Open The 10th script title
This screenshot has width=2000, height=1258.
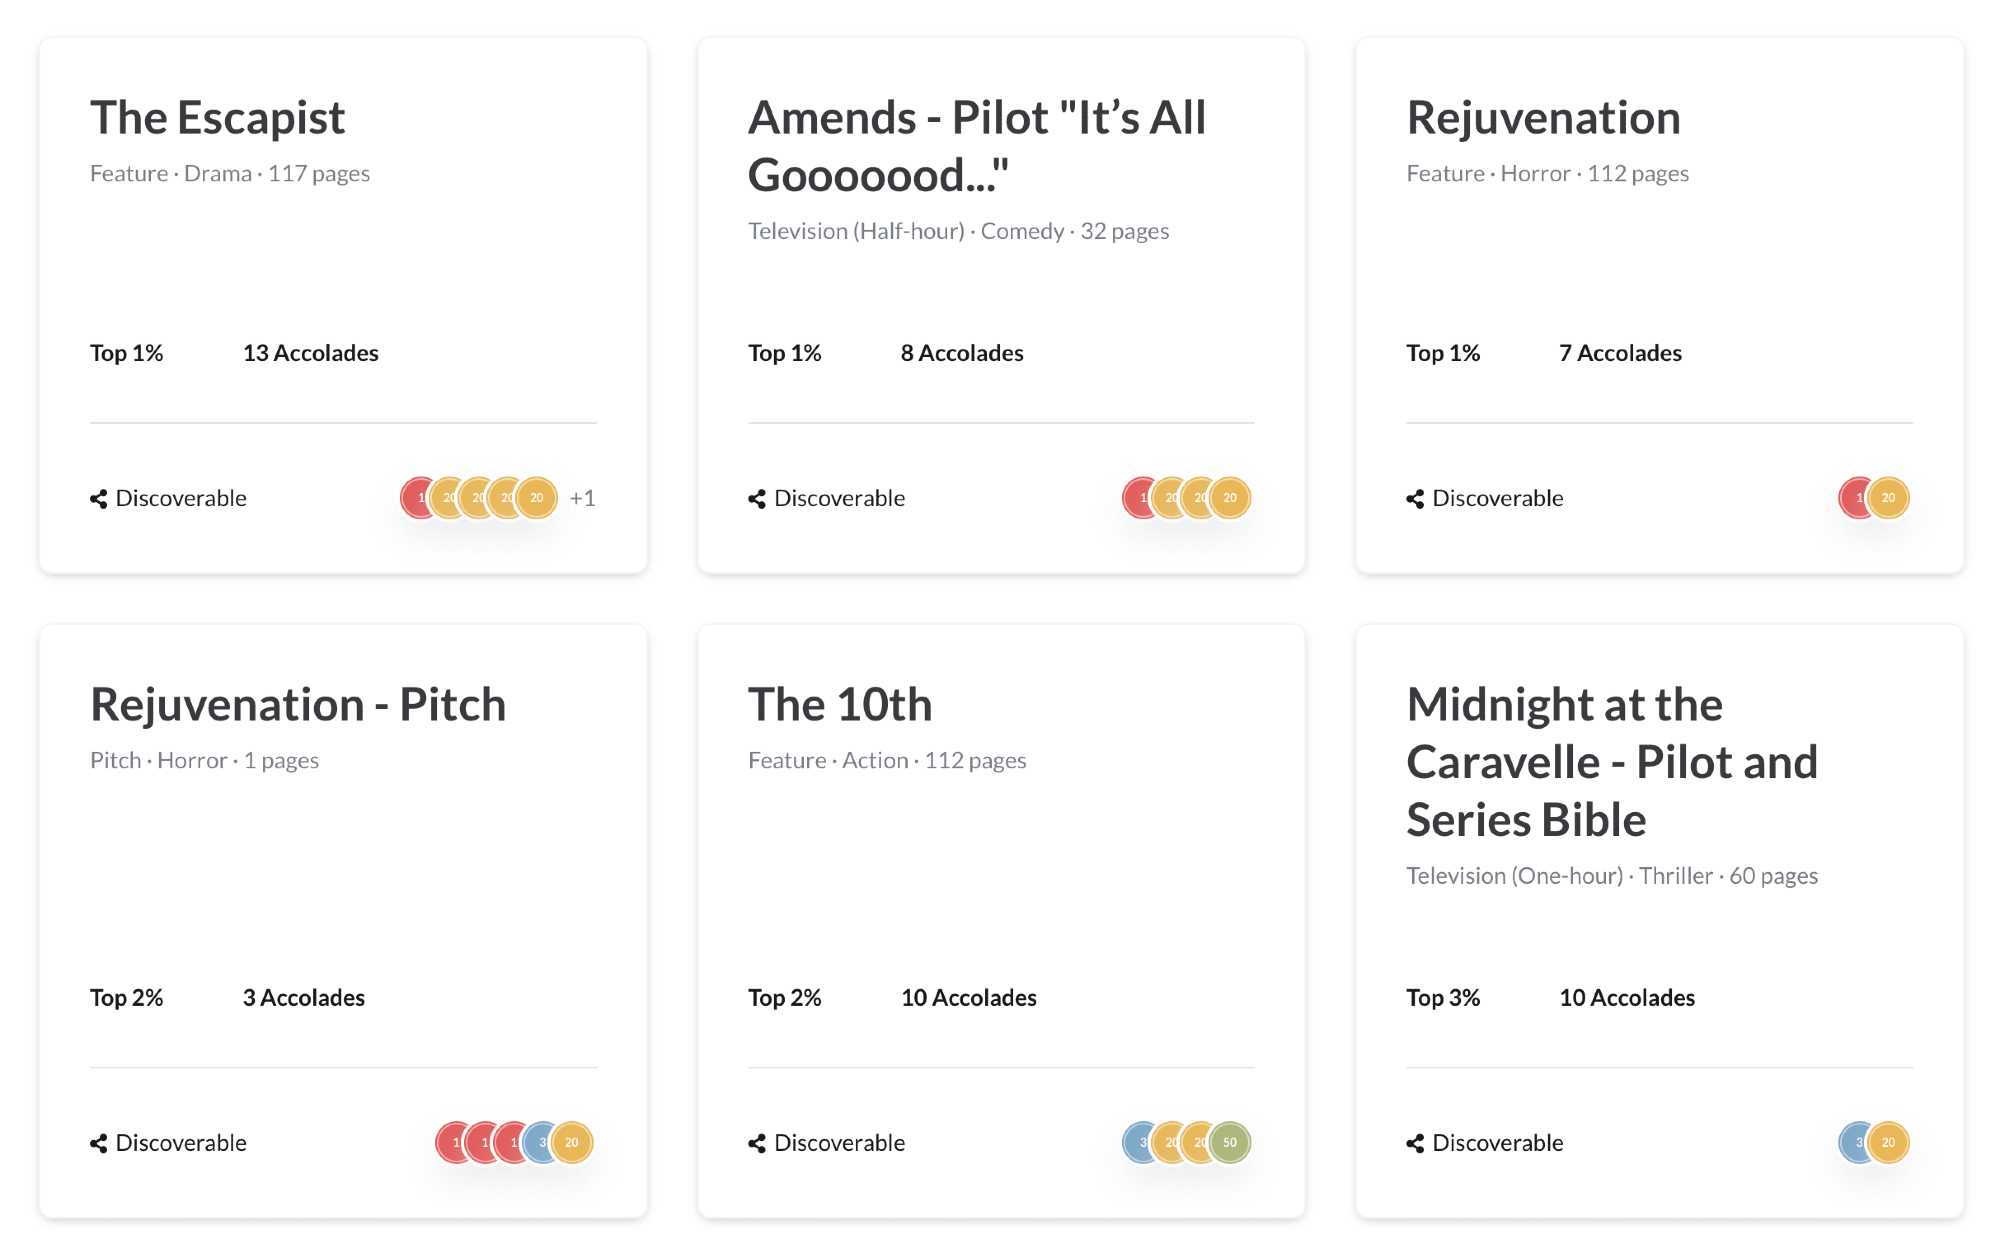[840, 705]
